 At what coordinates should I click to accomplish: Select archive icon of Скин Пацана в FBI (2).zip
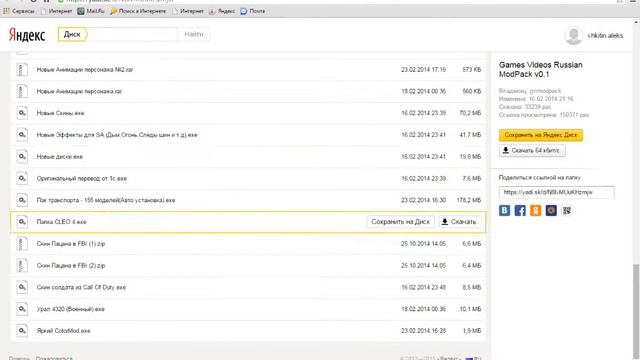(x=22, y=265)
